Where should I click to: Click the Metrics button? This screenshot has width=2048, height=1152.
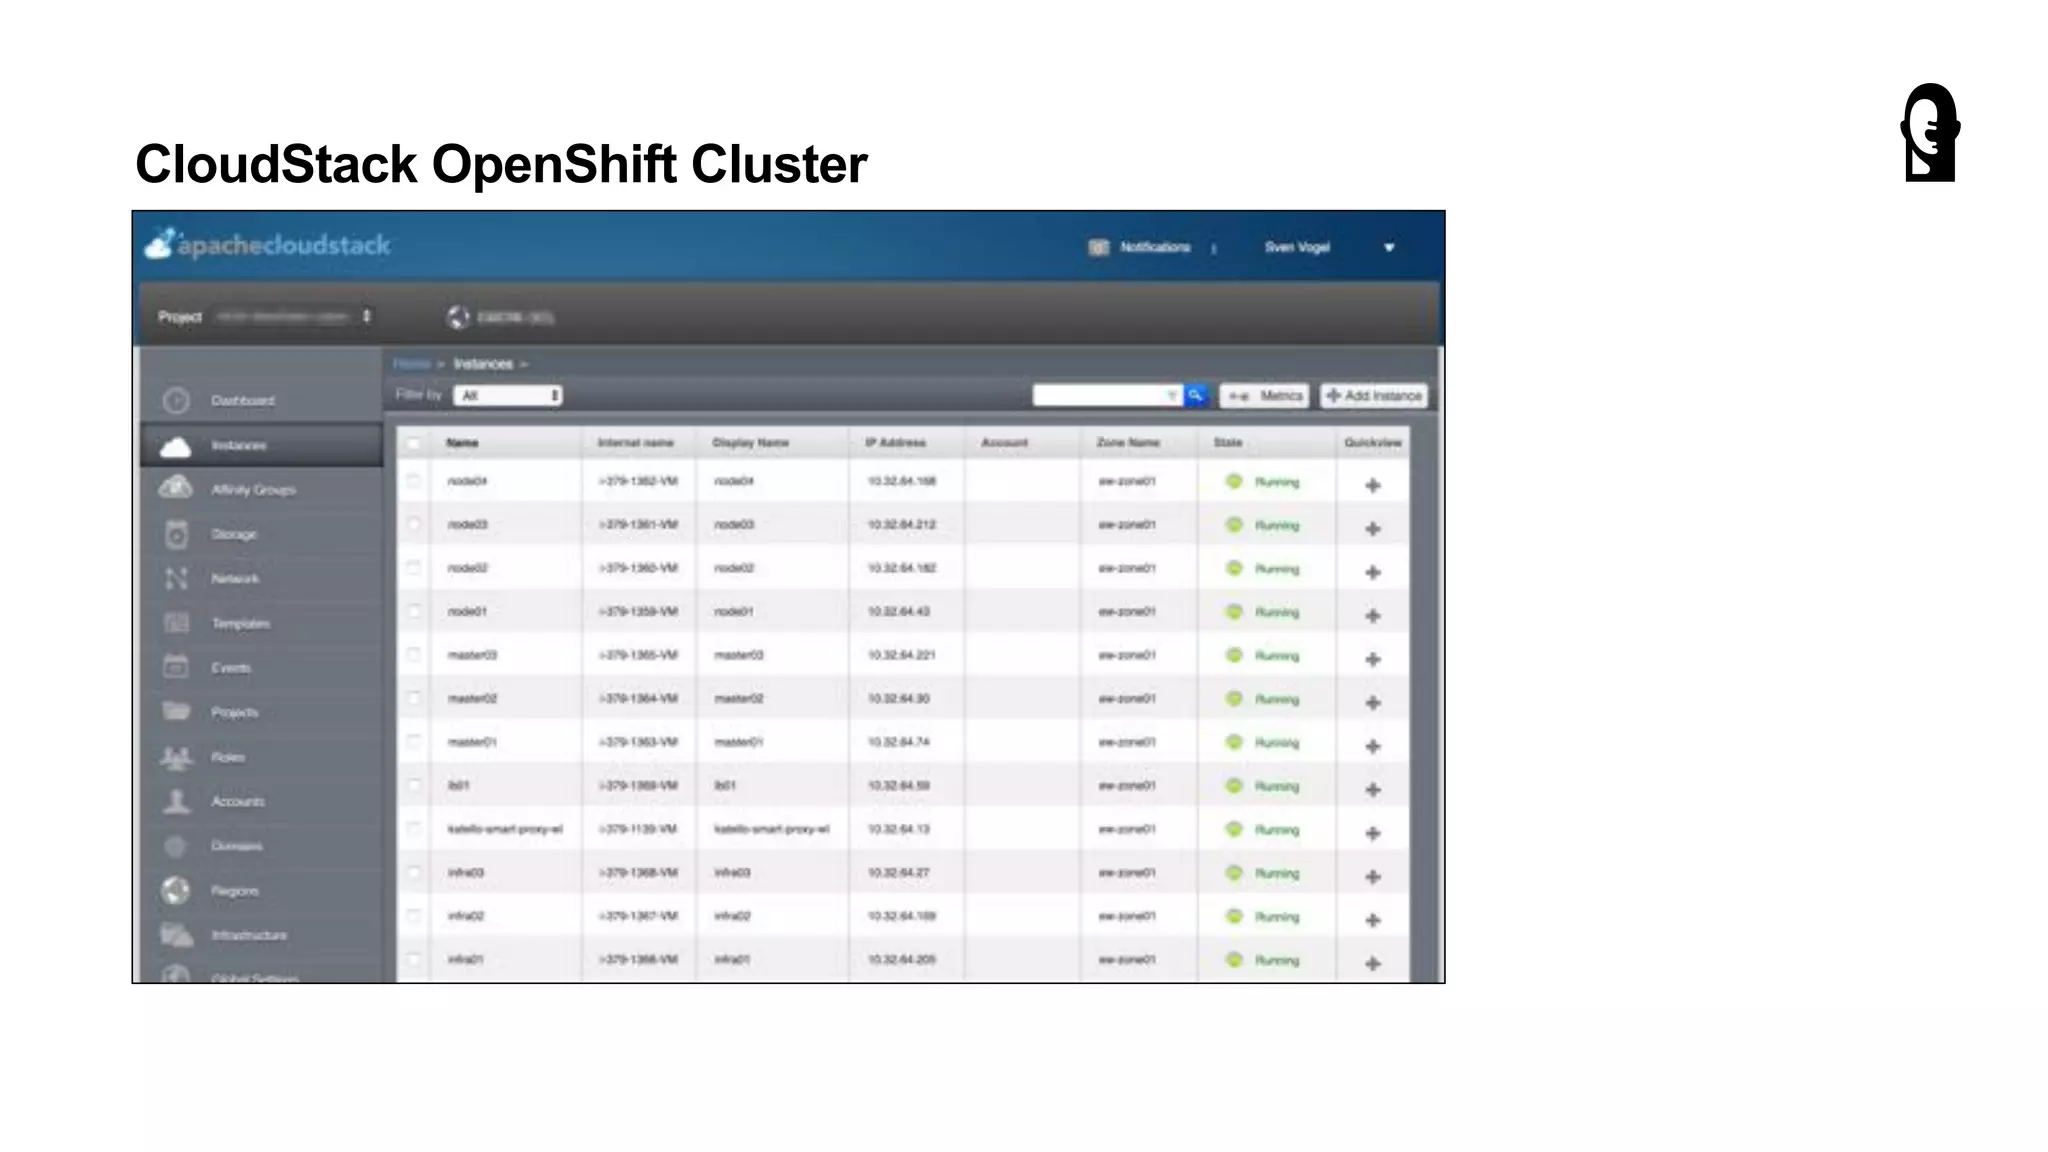pyautogui.click(x=1265, y=396)
